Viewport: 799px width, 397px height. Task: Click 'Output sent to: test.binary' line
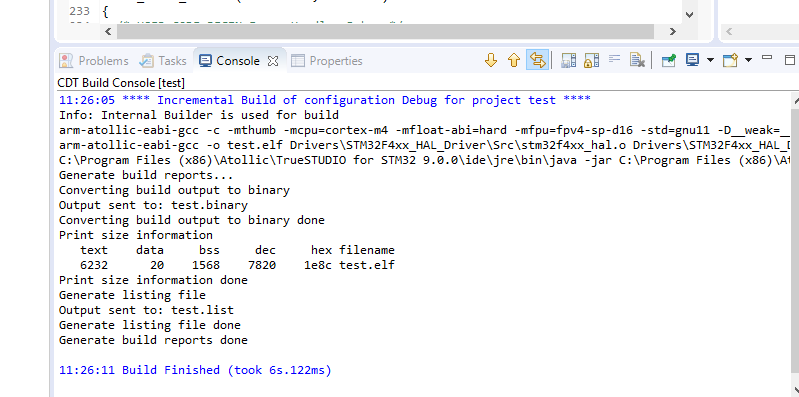pyautogui.click(x=153, y=205)
